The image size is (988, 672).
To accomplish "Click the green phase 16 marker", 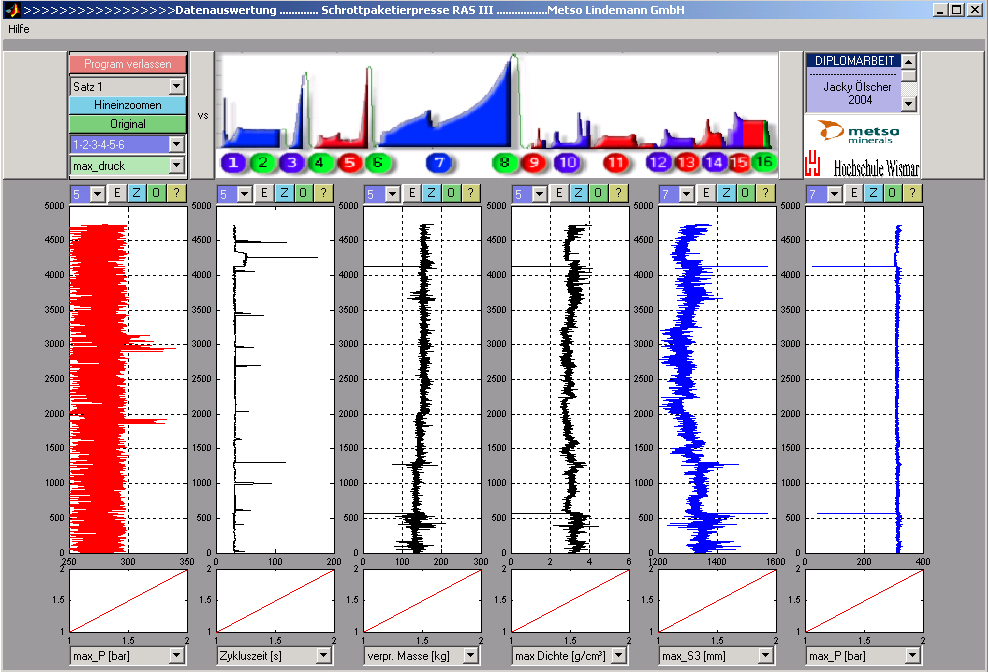I will point(764,162).
